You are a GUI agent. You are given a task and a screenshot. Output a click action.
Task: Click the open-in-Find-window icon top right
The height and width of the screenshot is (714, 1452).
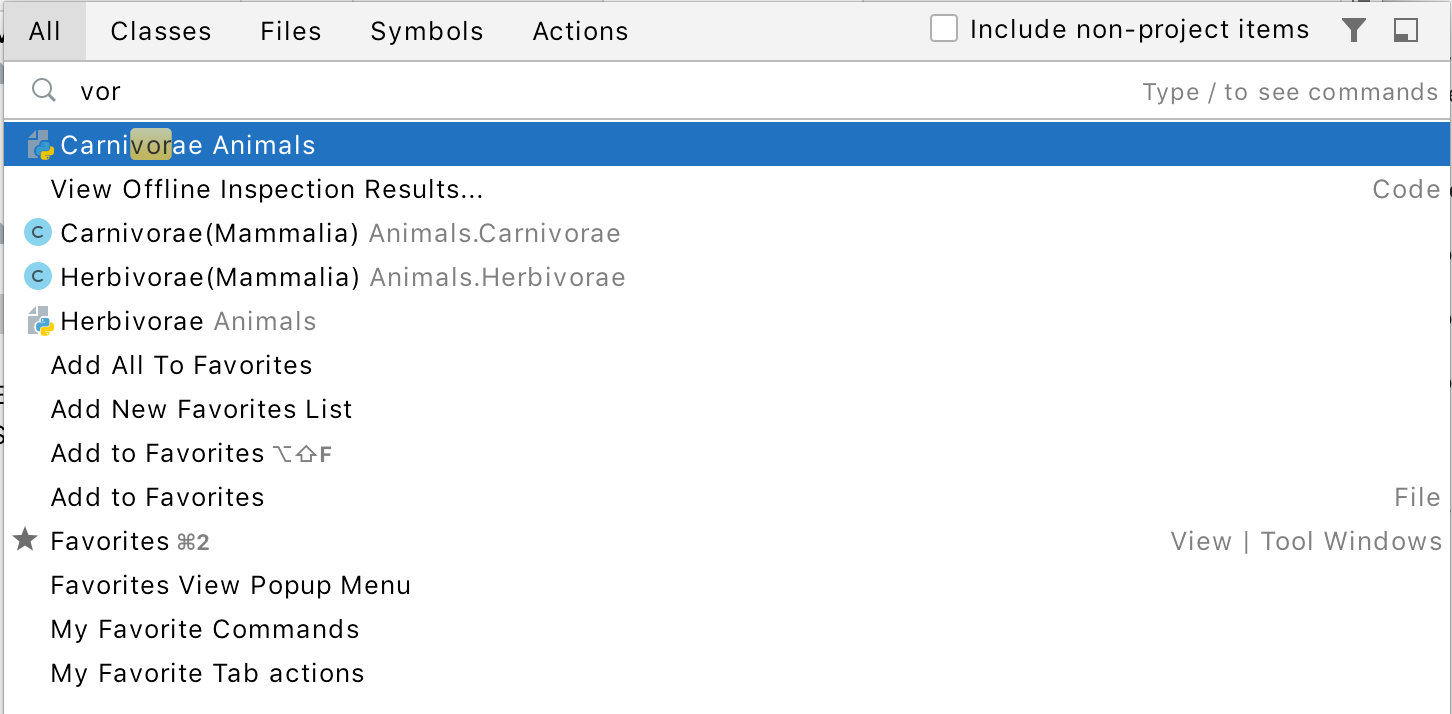click(1406, 30)
